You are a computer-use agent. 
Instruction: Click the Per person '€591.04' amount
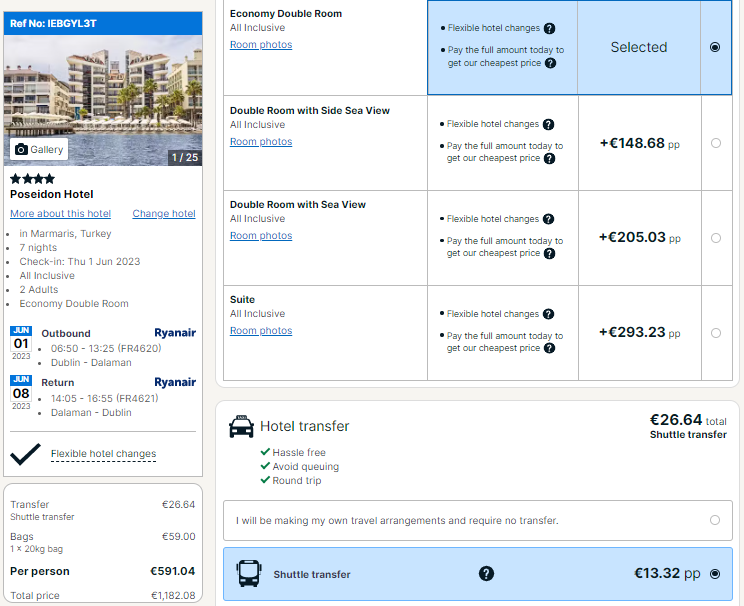pos(173,571)
